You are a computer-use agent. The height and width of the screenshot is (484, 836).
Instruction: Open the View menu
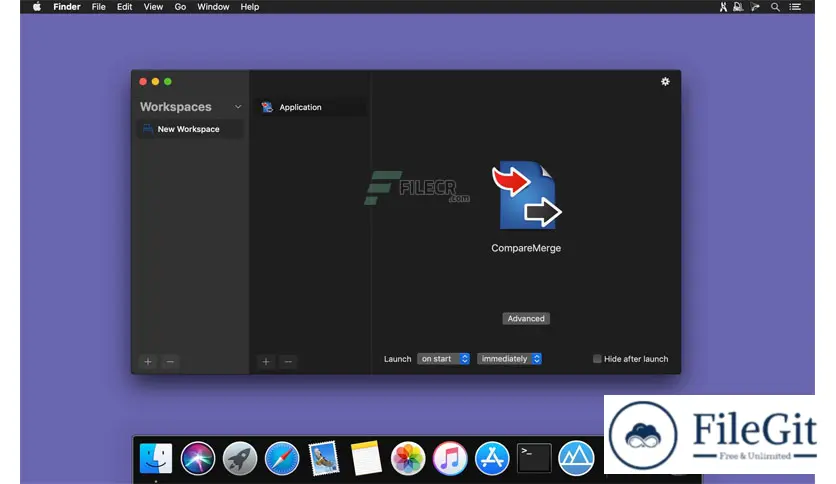coord(153,7)
